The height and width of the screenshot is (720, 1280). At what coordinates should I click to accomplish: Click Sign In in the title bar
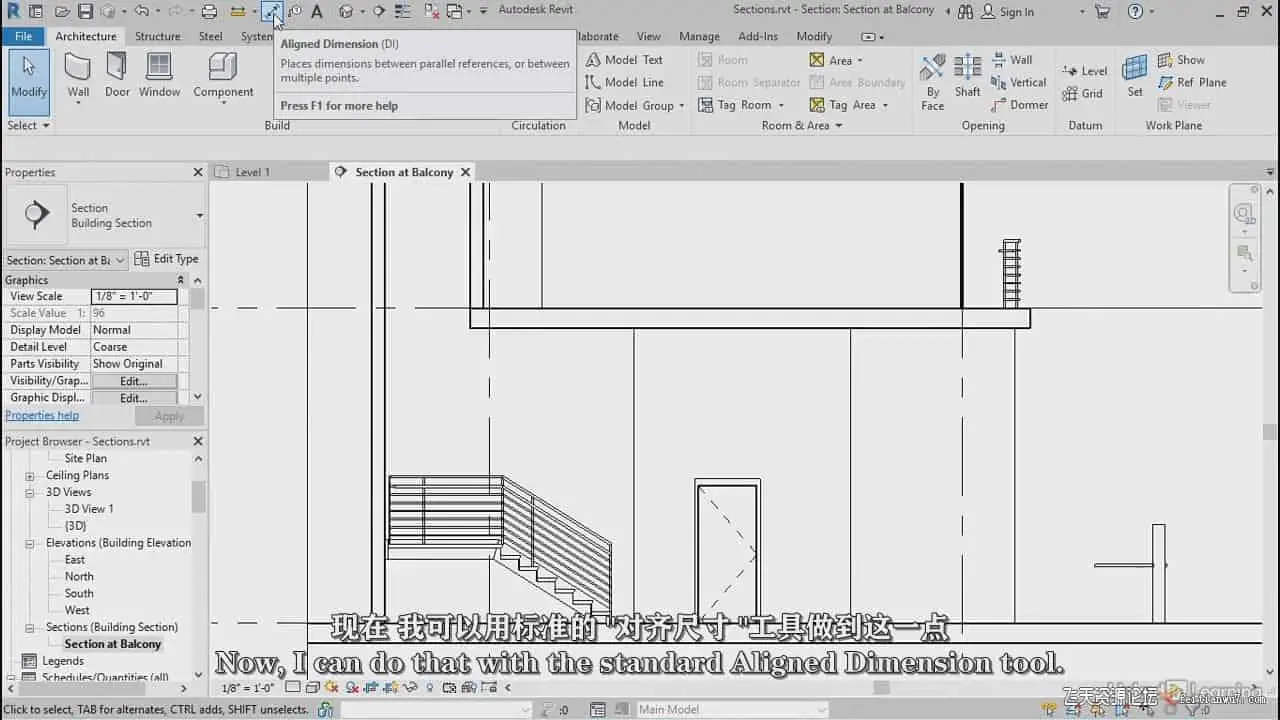(x=1007, y=12)
